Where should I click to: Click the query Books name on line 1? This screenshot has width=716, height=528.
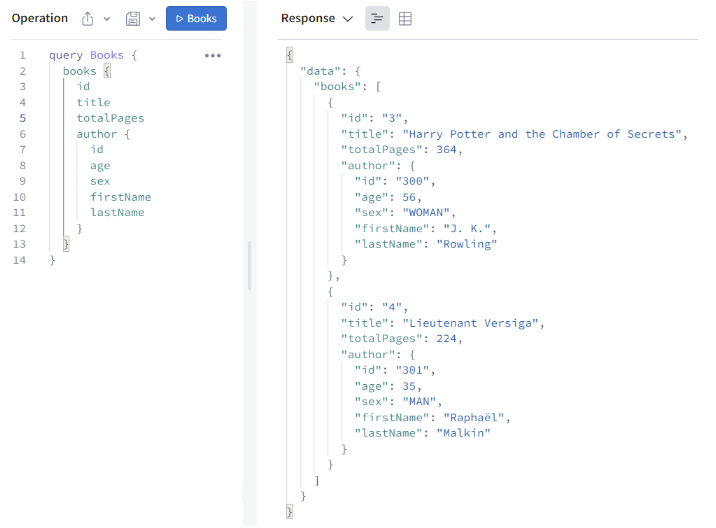click(x=107, y=55)
